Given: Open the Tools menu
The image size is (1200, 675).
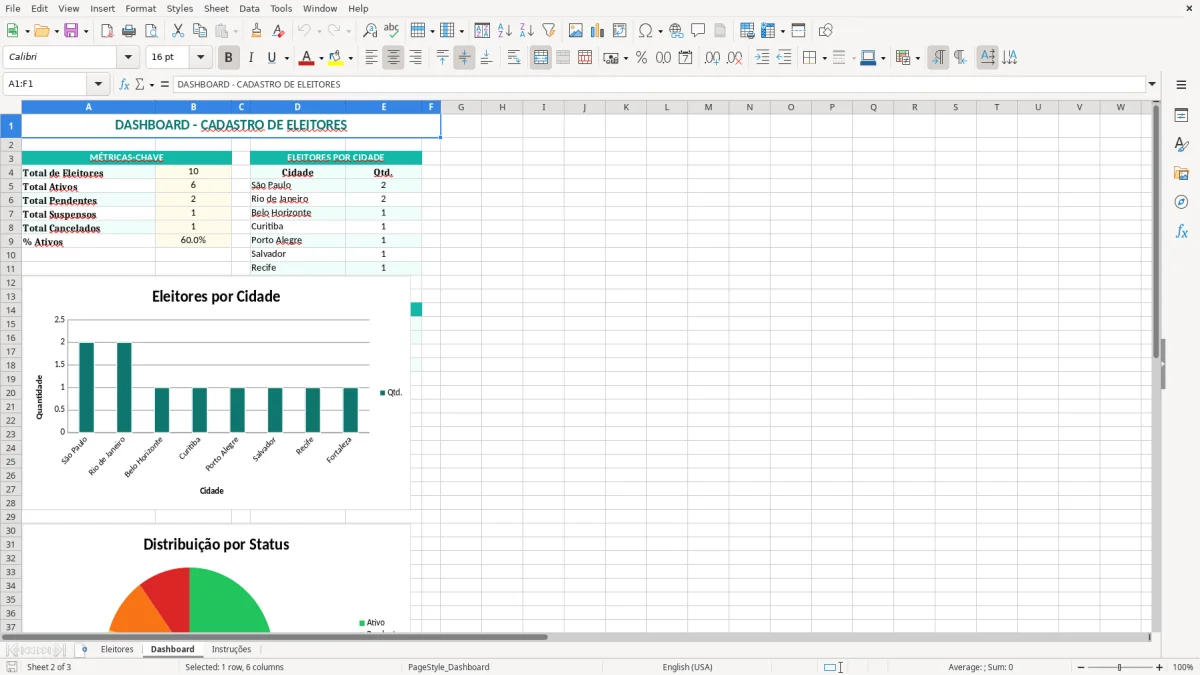Looking at the screenshot, I should (281, 8).
